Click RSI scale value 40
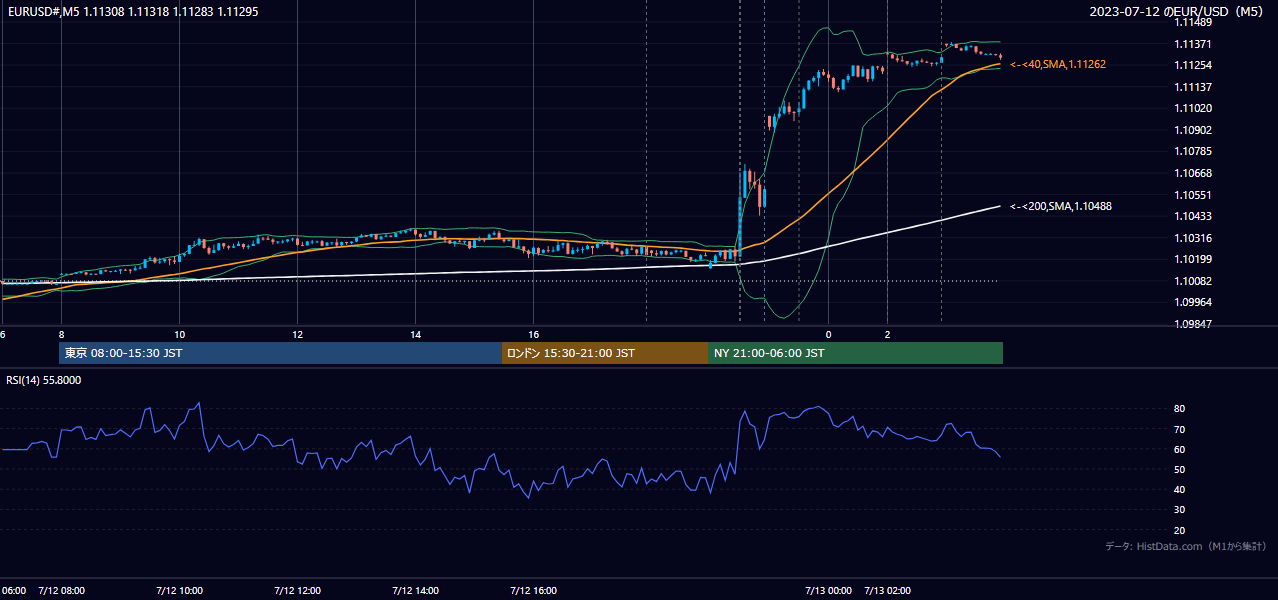Screen dimensions: 1278x600 [1180, 490]
